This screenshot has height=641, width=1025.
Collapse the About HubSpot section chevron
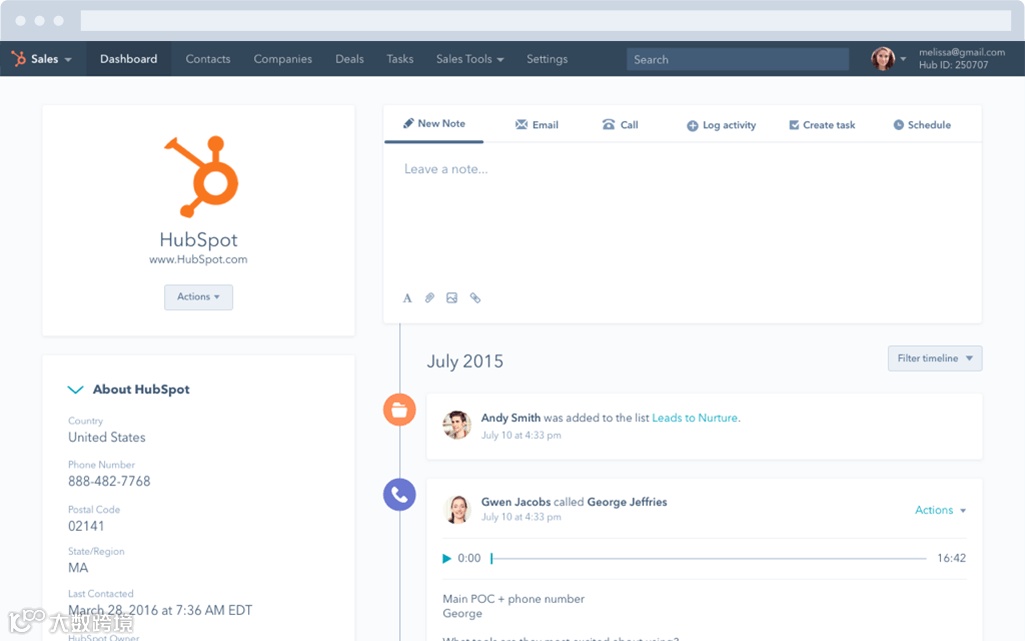tap(75, 389)
